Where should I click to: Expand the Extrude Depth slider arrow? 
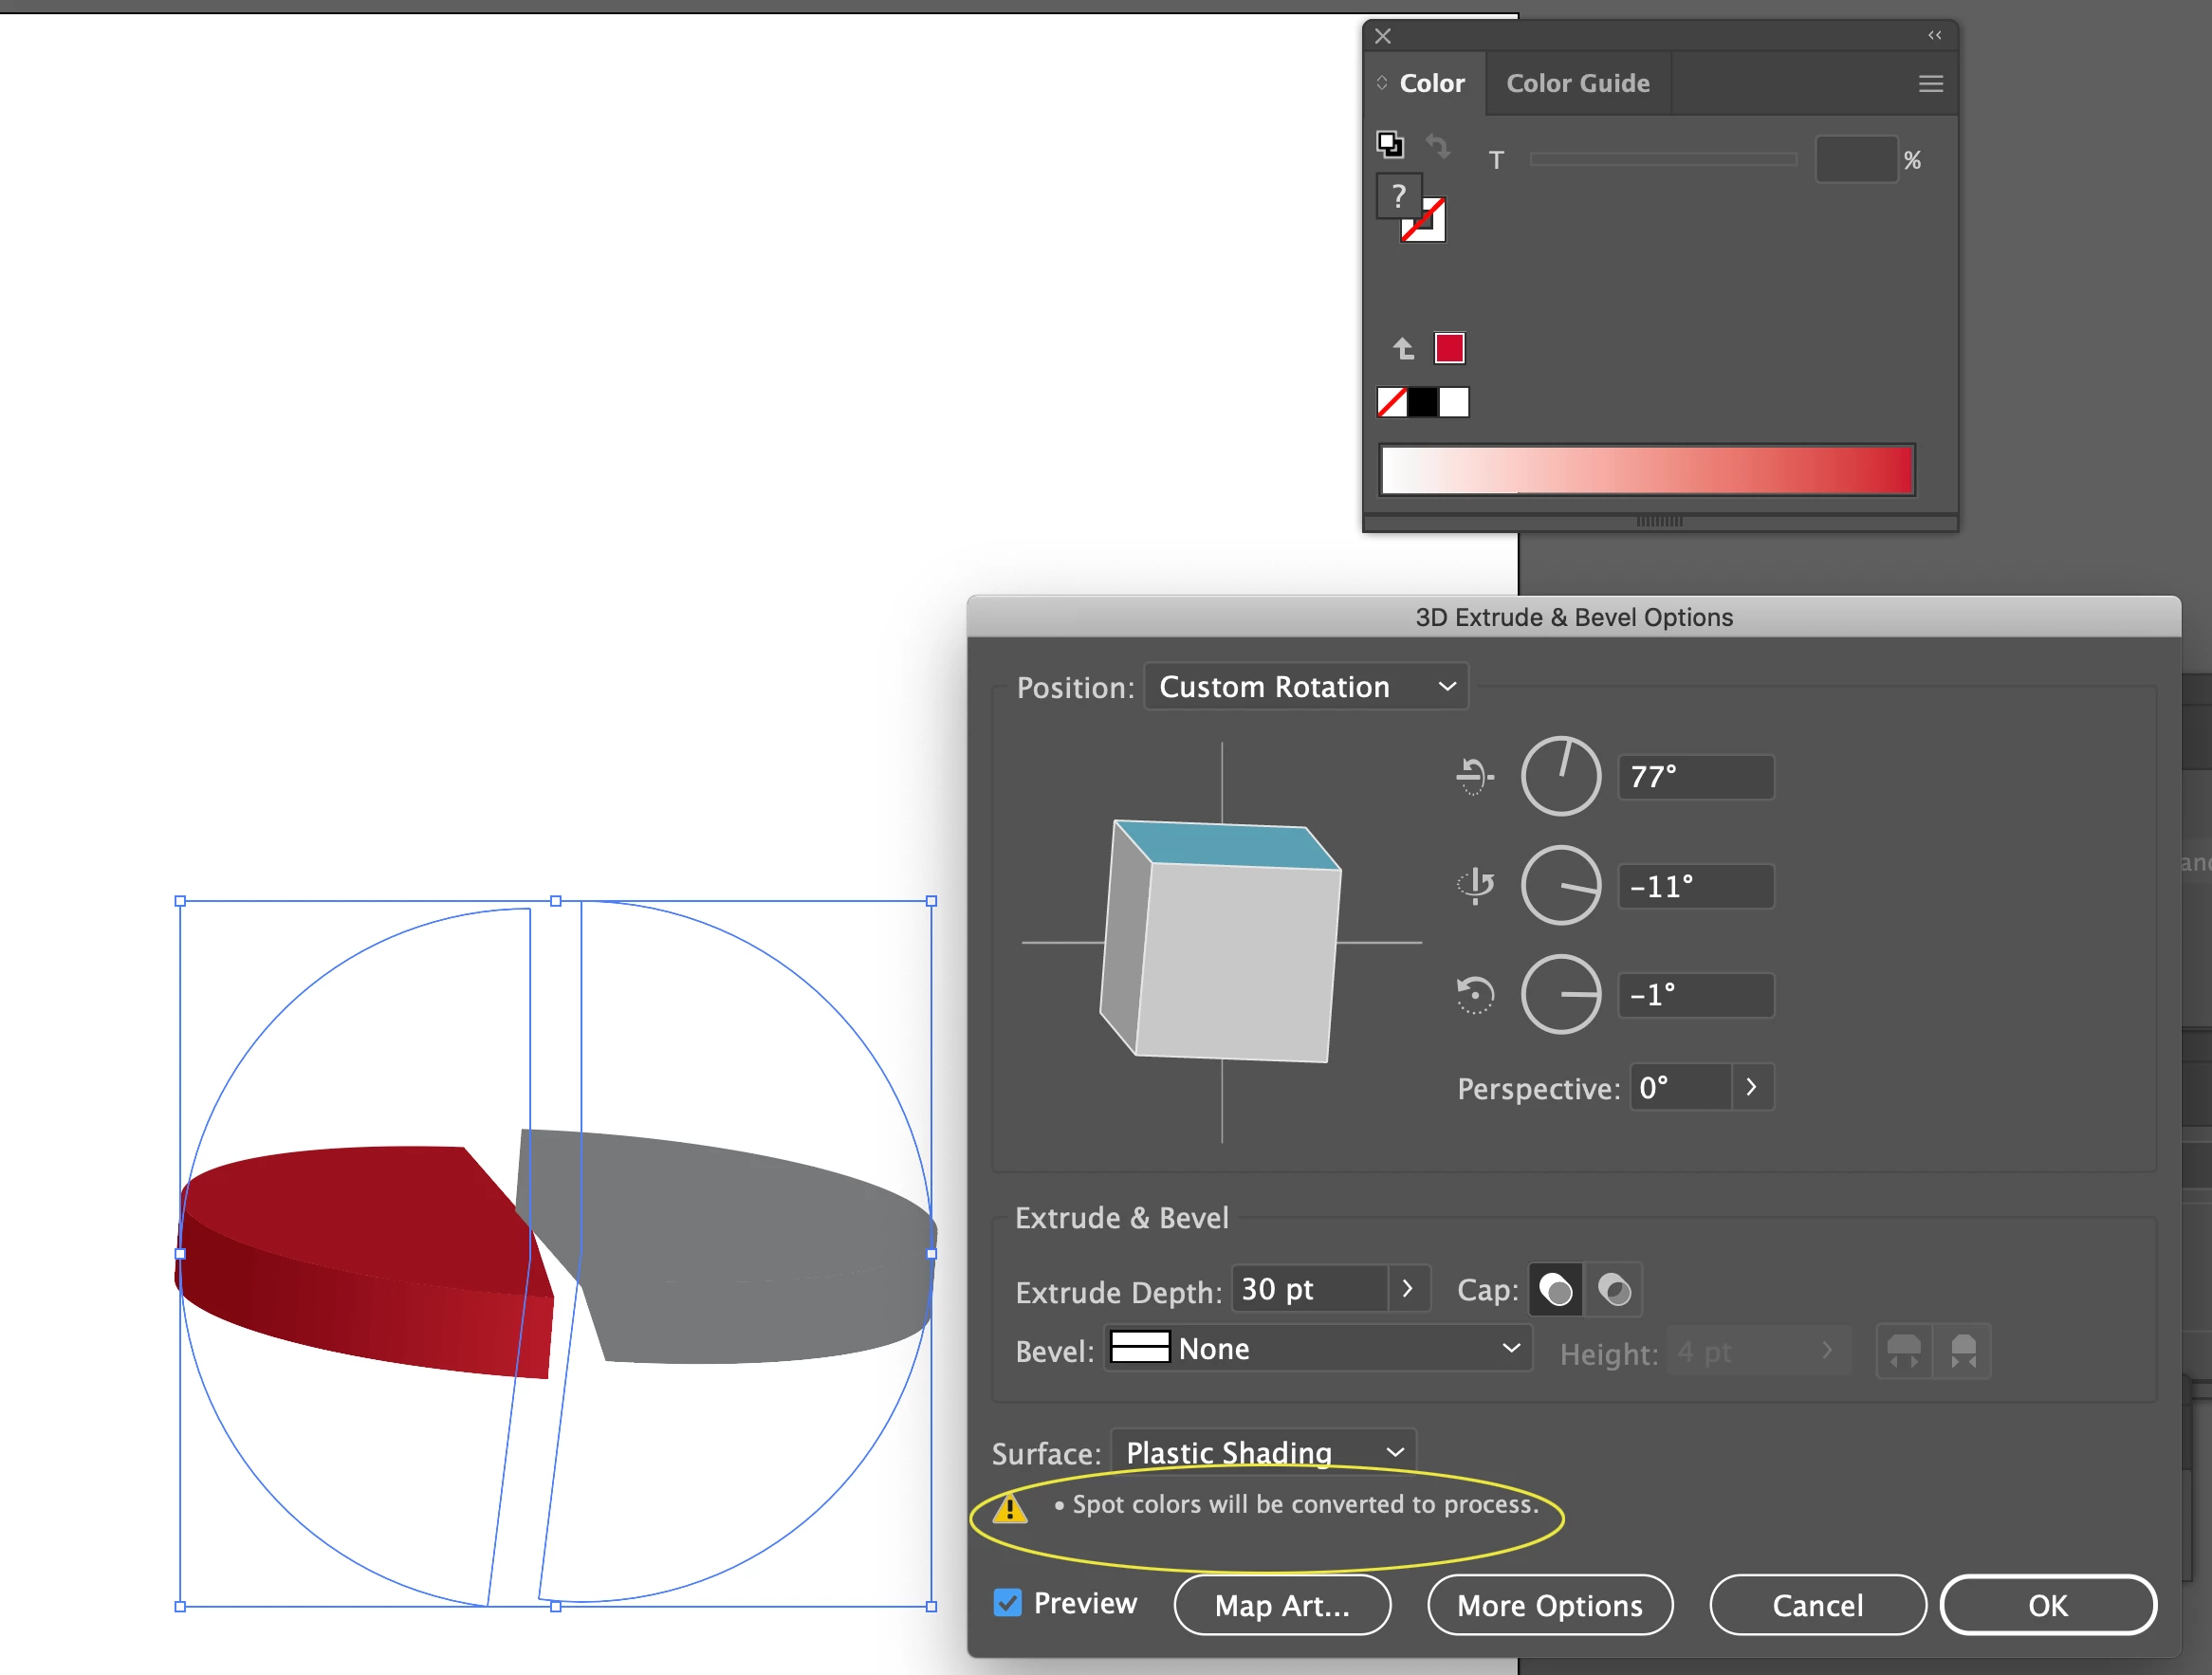1407,1289
